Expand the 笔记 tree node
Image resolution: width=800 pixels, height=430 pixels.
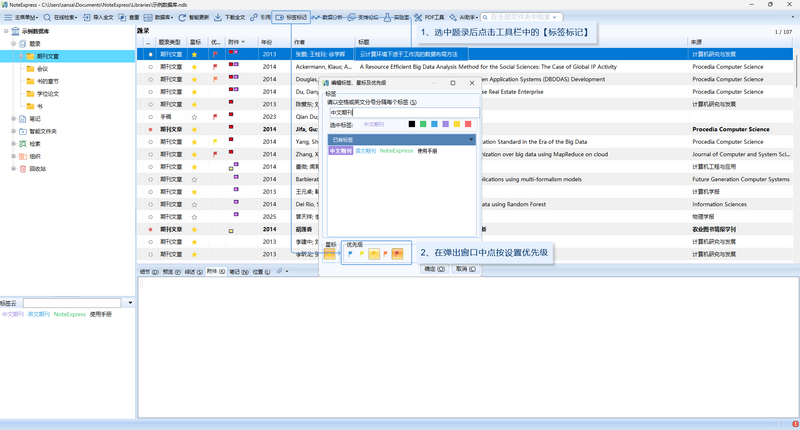click(14, 119)
